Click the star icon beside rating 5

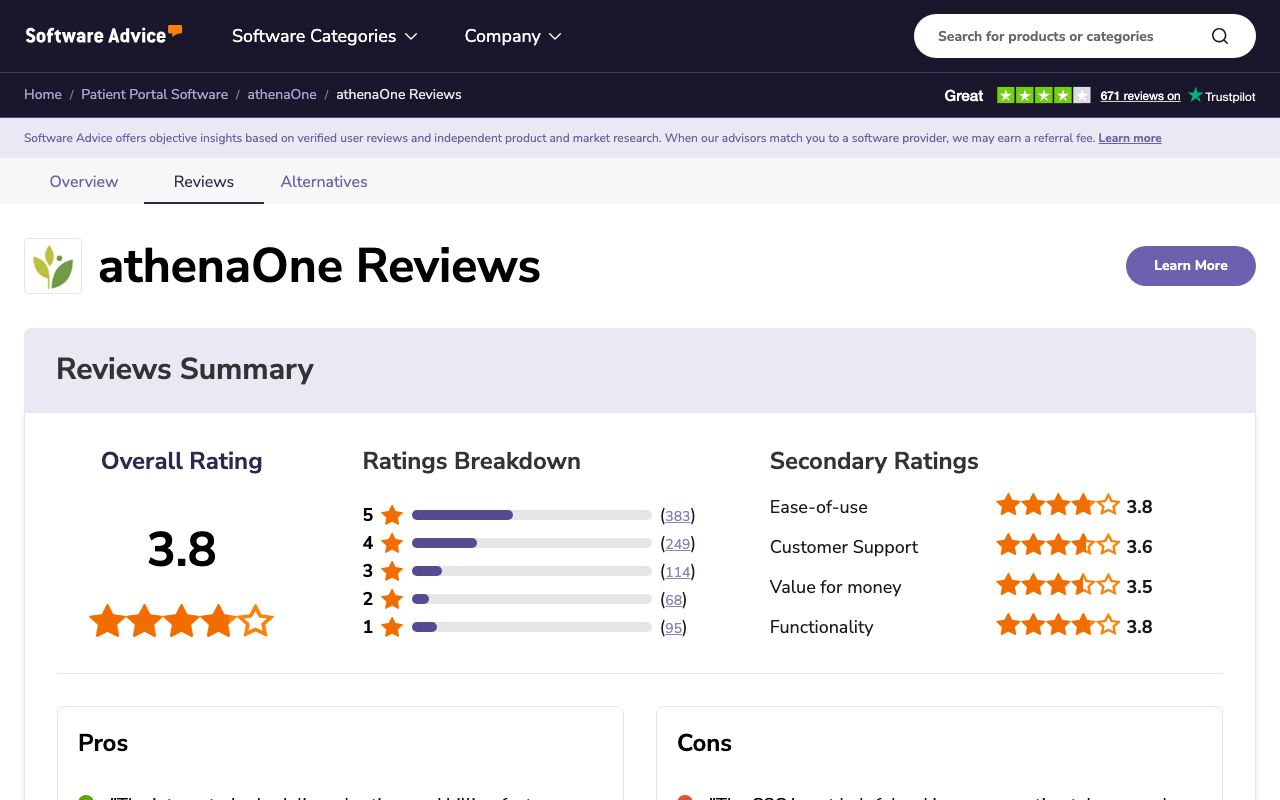point(392,515)
